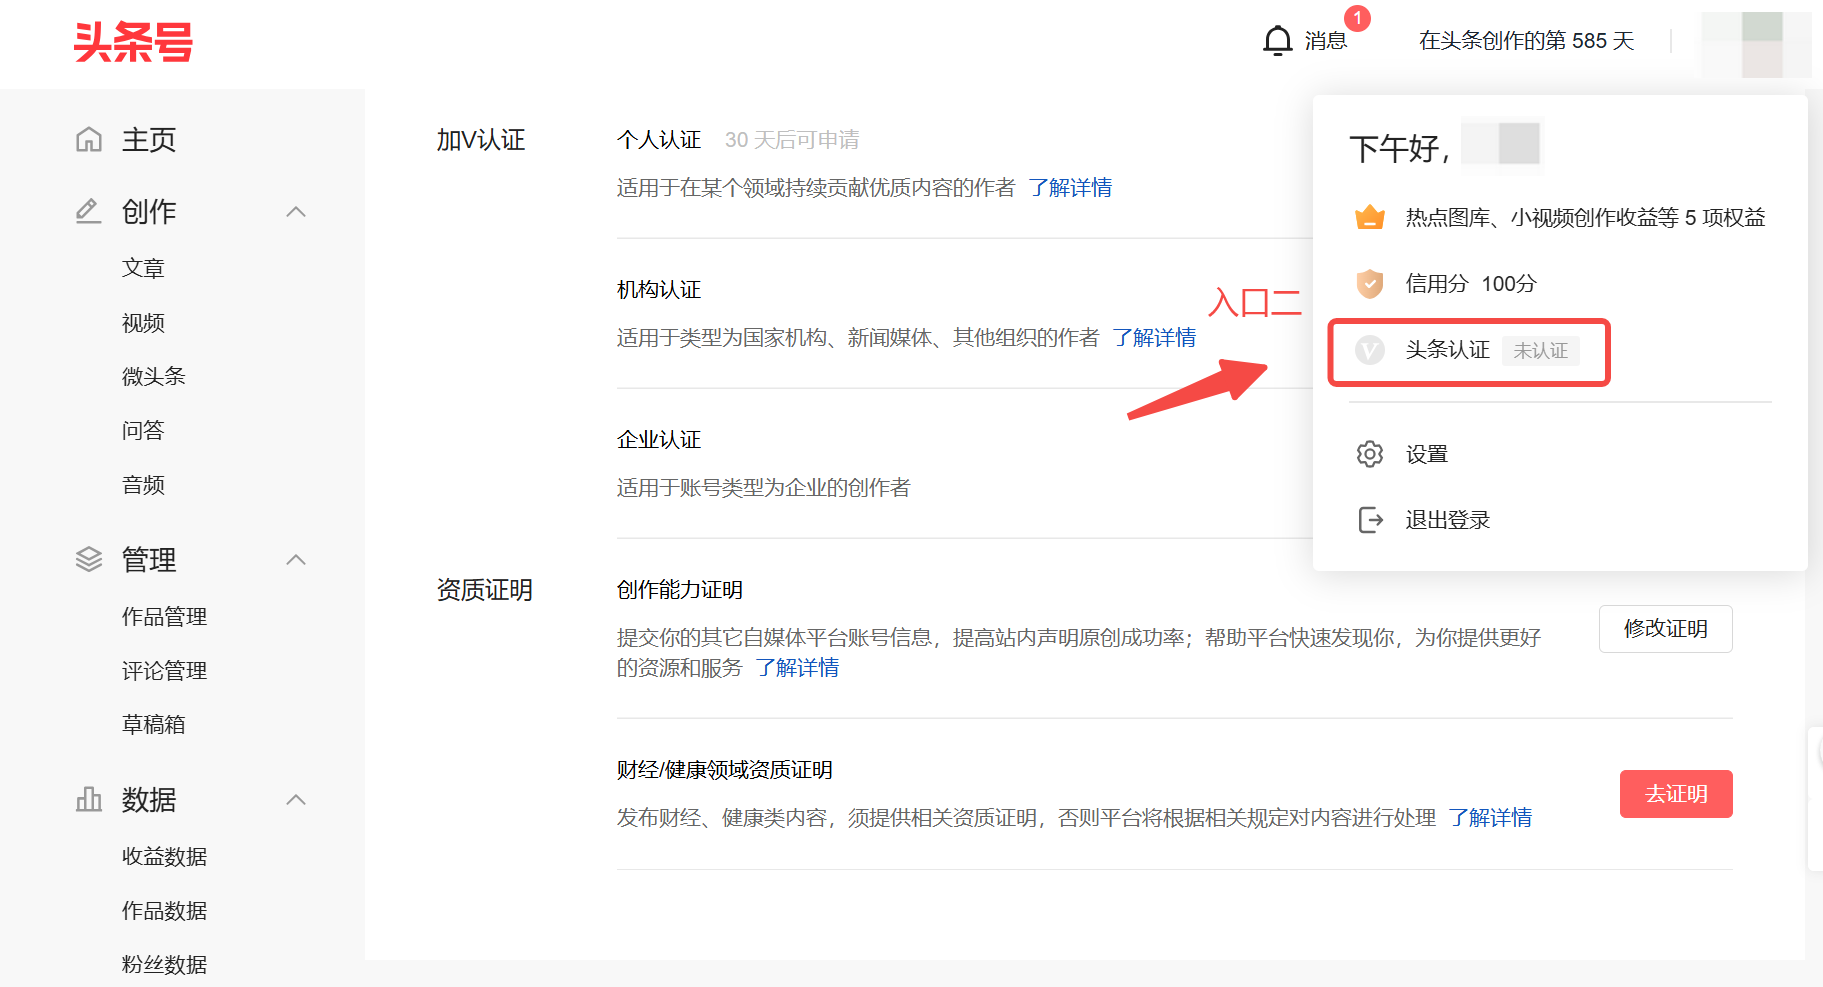Viewport: 1823px width, 987px height.
Task: Open 消息 notifications label
Action: pos(1326,41)
